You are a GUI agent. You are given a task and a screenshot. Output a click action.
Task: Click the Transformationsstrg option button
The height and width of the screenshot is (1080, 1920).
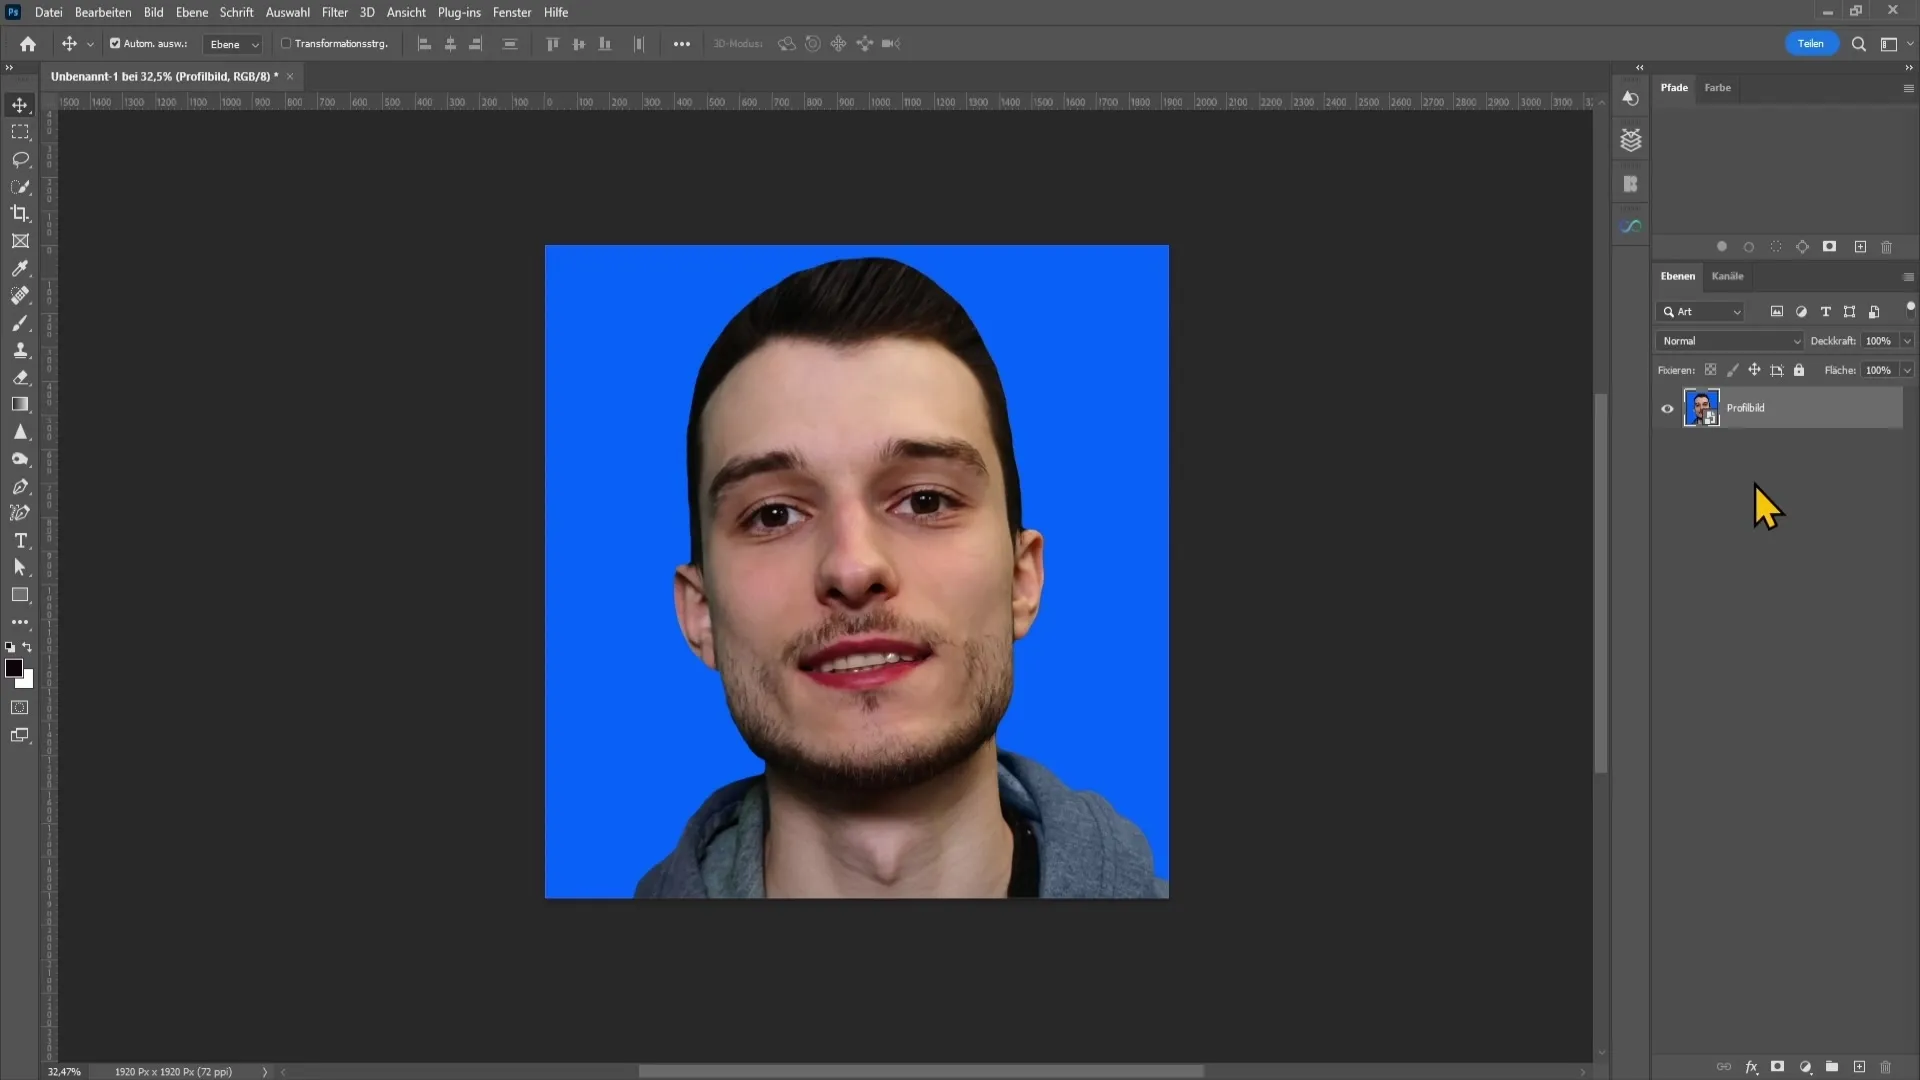[x=286, y=44]
